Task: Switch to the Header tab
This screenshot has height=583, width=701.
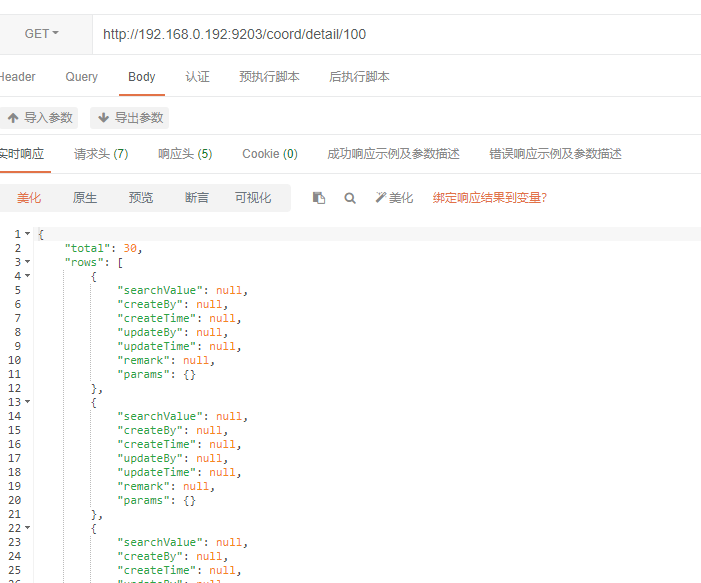Action: (17, 77)
